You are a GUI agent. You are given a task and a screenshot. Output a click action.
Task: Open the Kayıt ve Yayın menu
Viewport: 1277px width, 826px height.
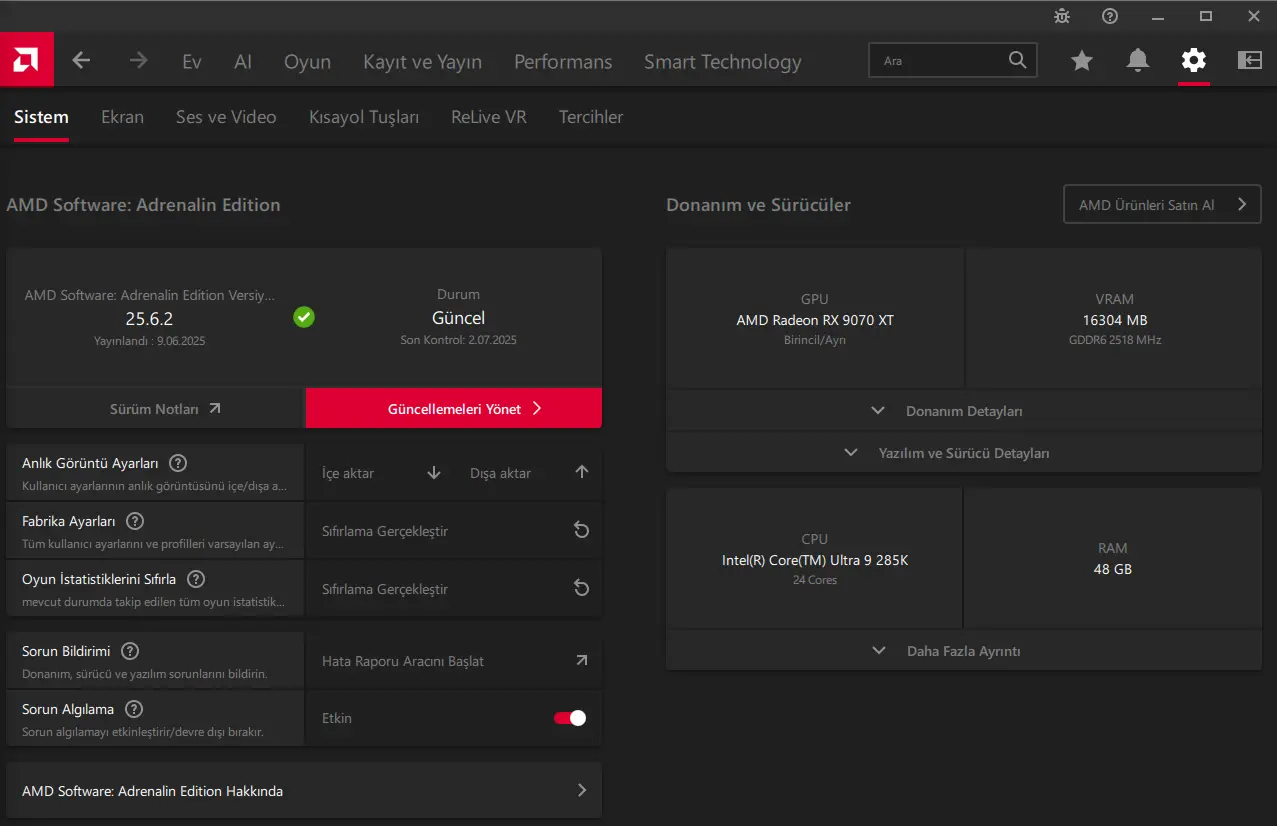tap(422, 62)
